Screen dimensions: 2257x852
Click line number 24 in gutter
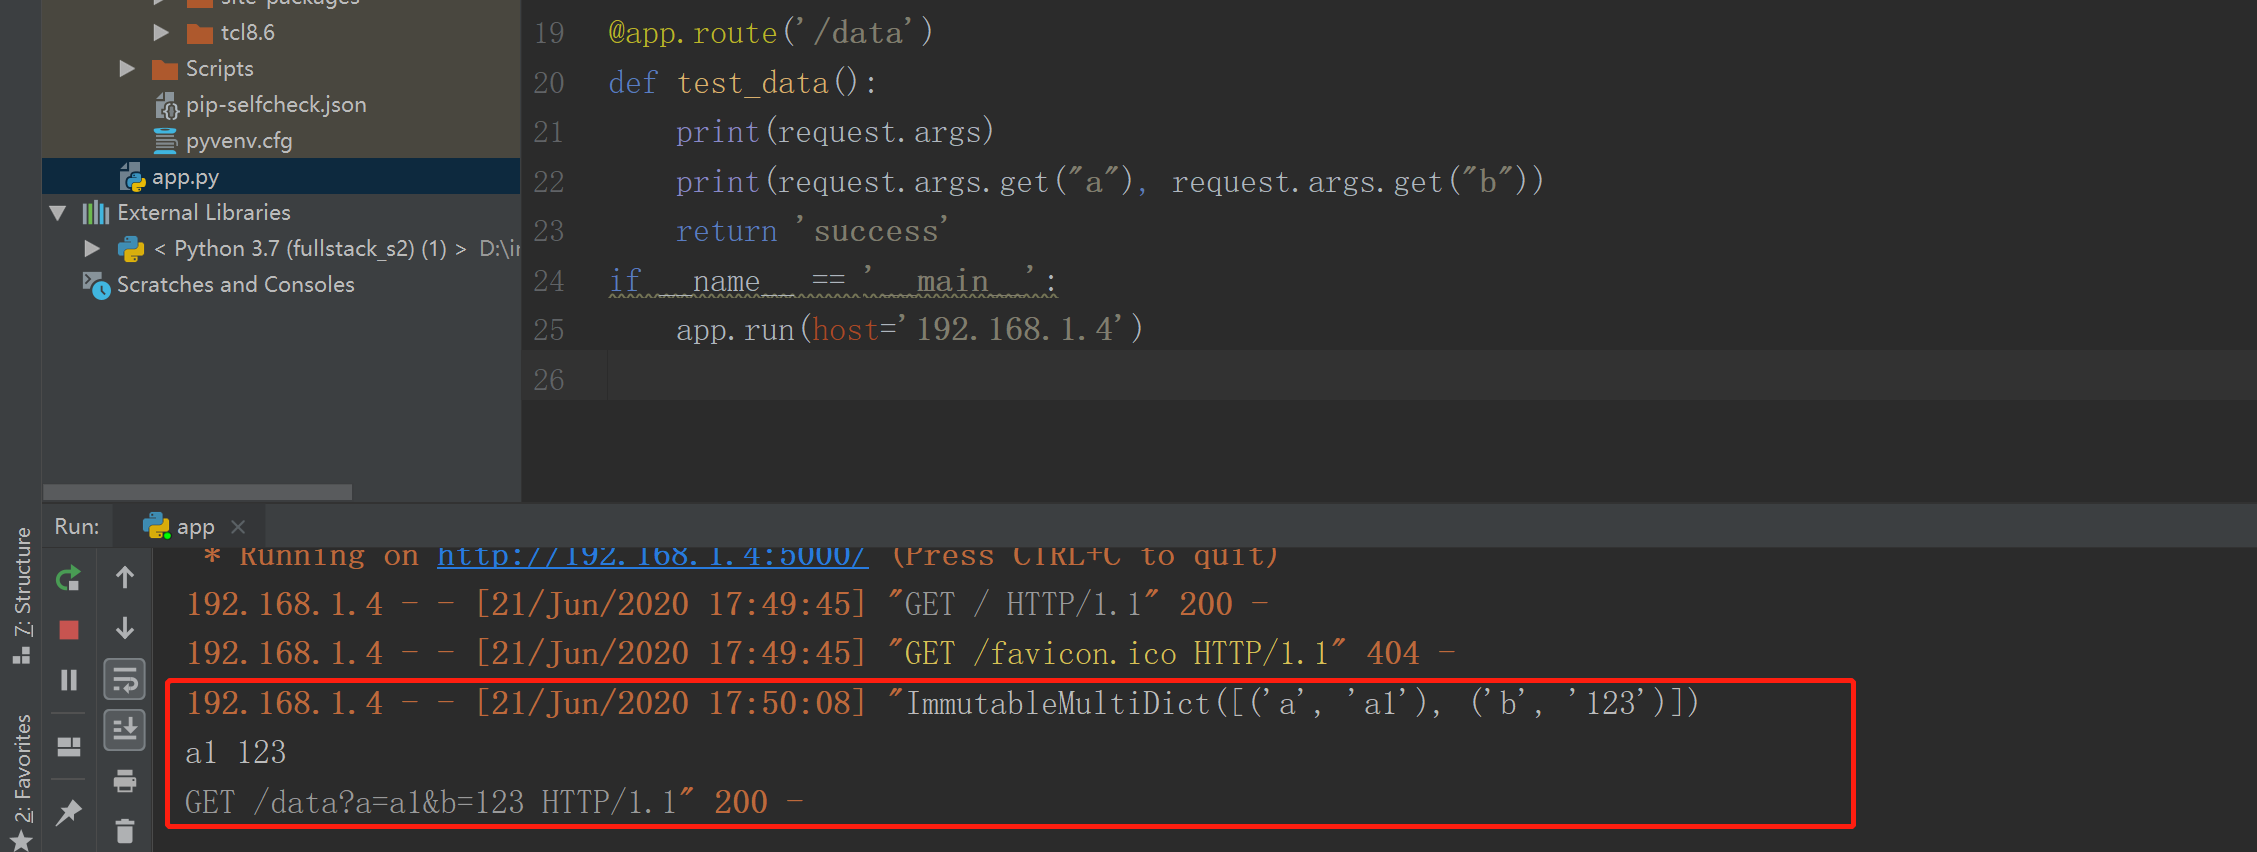(549, 280)
